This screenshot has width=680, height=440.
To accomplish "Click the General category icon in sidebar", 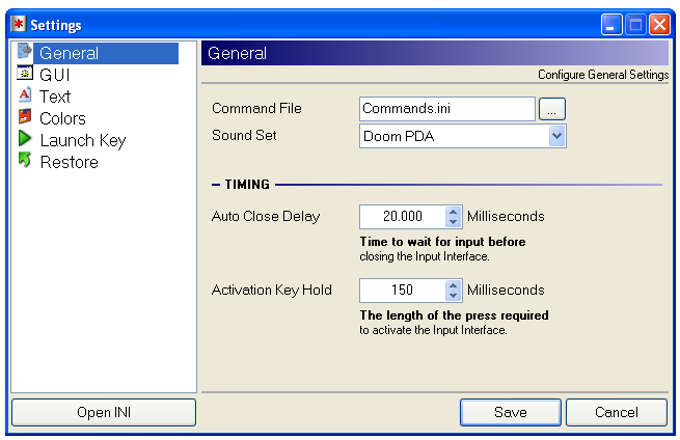I will coord(25,51).
